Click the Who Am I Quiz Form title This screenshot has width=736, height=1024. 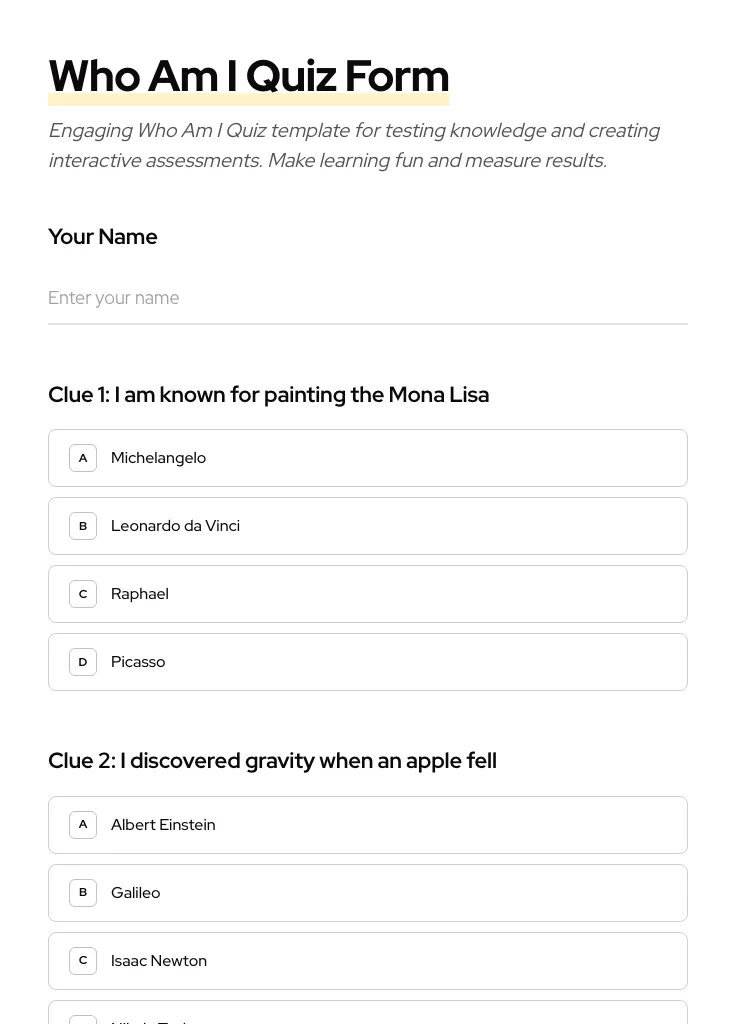tap(249, 77)
